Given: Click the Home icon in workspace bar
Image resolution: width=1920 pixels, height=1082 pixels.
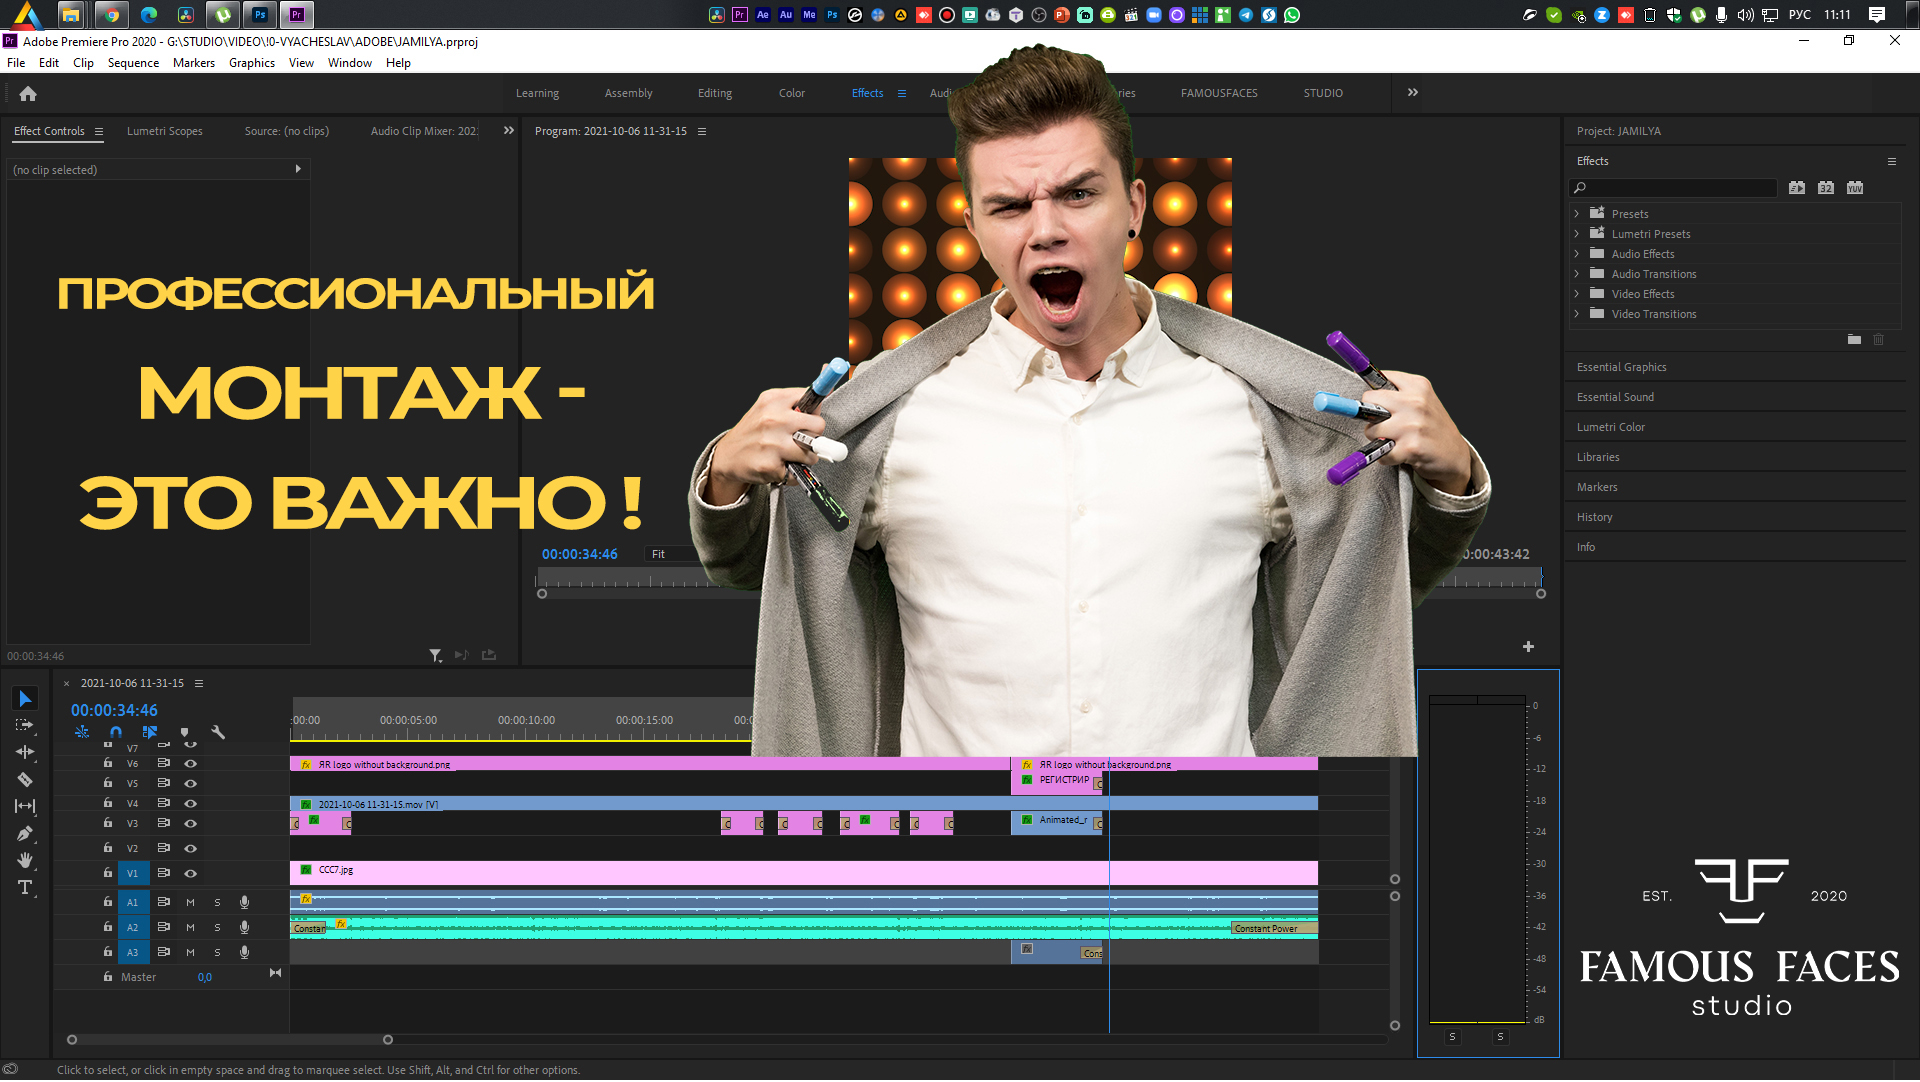Looking at the screenshot, I should pos(28,94).
